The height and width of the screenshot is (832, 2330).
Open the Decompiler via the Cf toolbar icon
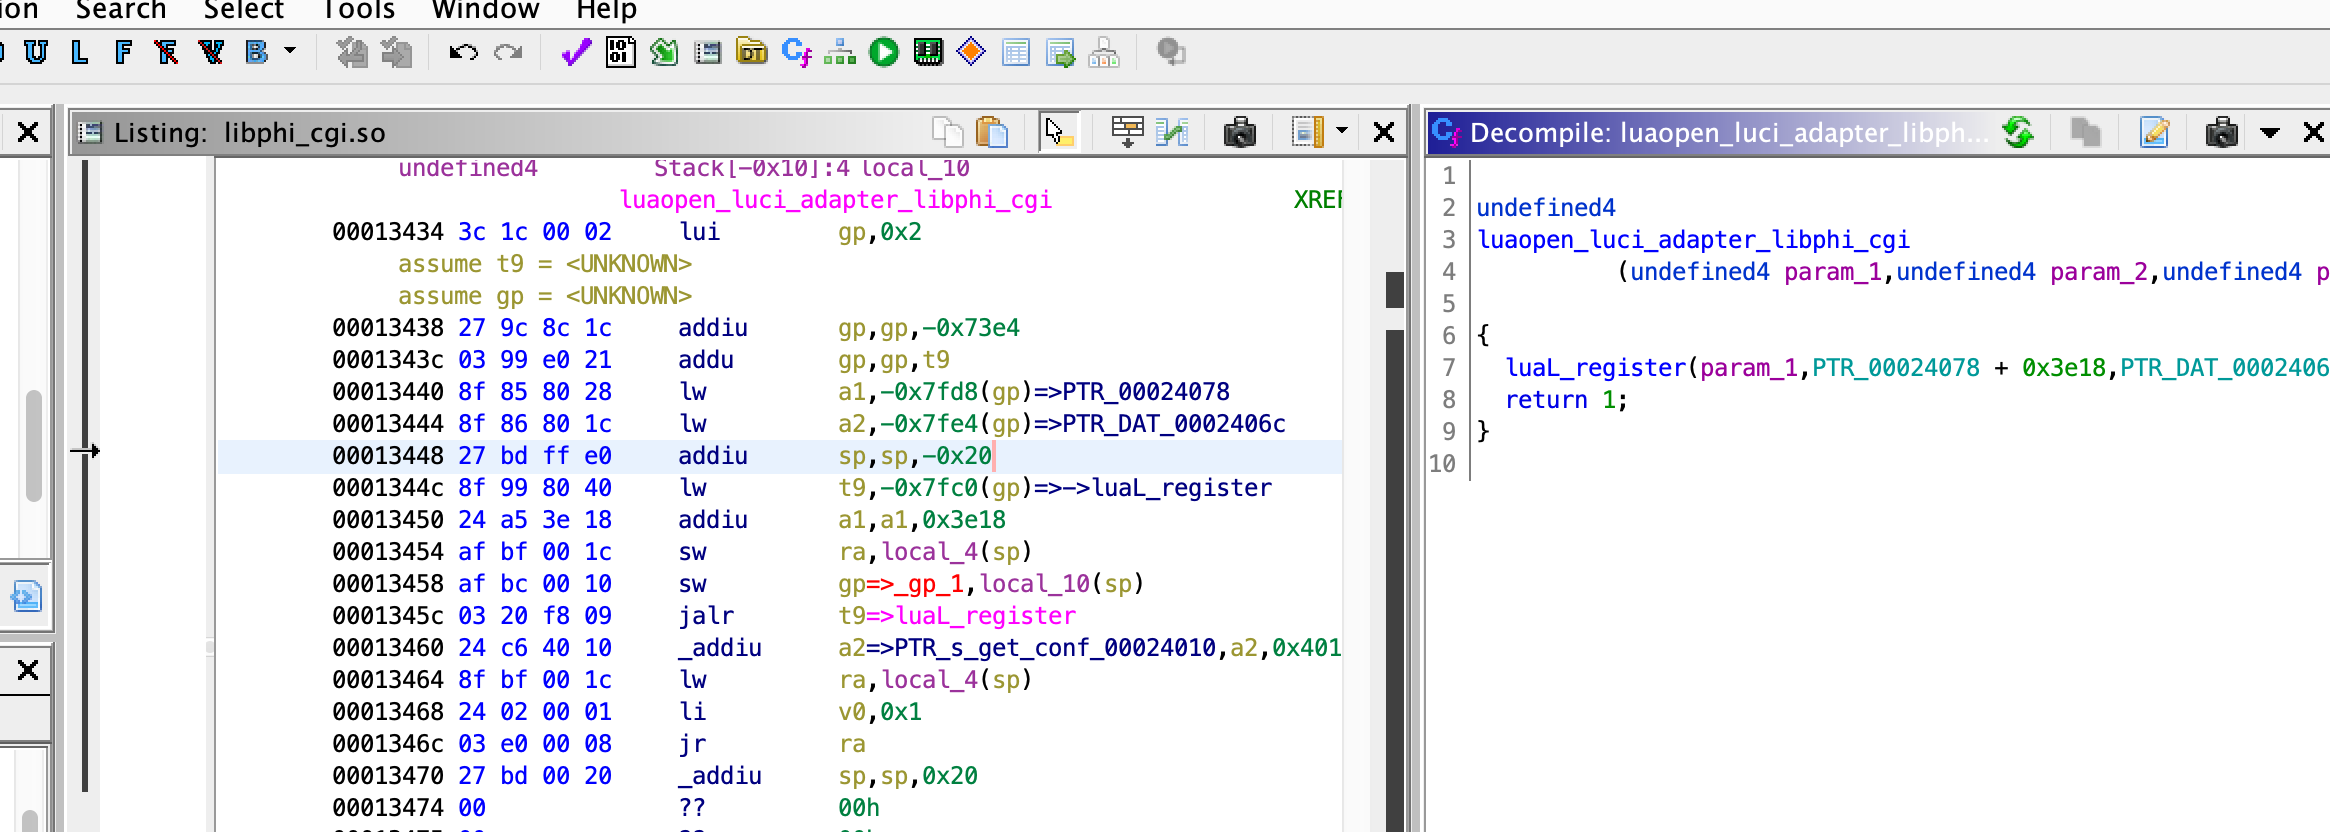tap(797, 52)
